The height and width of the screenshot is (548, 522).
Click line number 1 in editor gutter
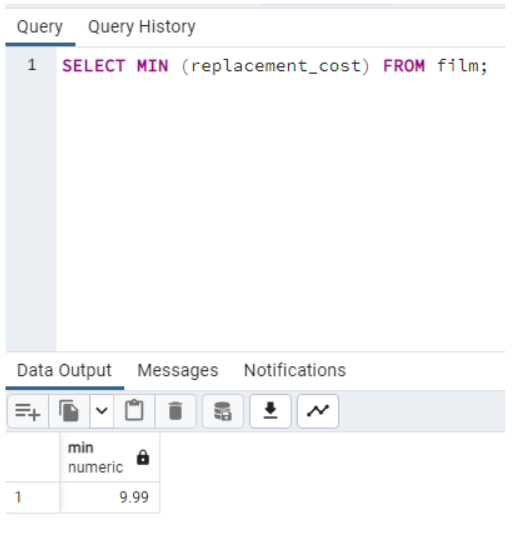32,65
